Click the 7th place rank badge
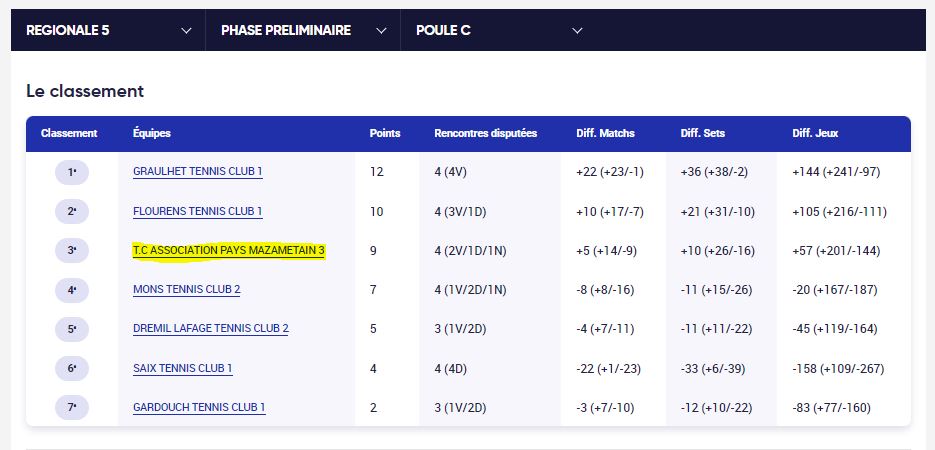Viewport: 935px width, 450px height. coord(72,408)
